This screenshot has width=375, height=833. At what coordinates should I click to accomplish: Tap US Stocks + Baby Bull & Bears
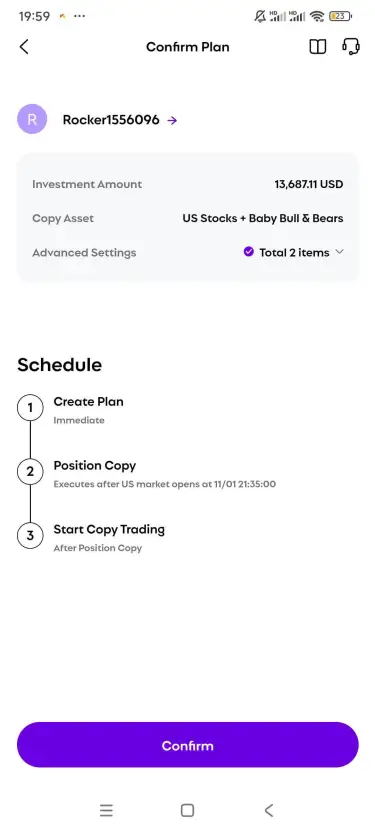coord(263,218)
